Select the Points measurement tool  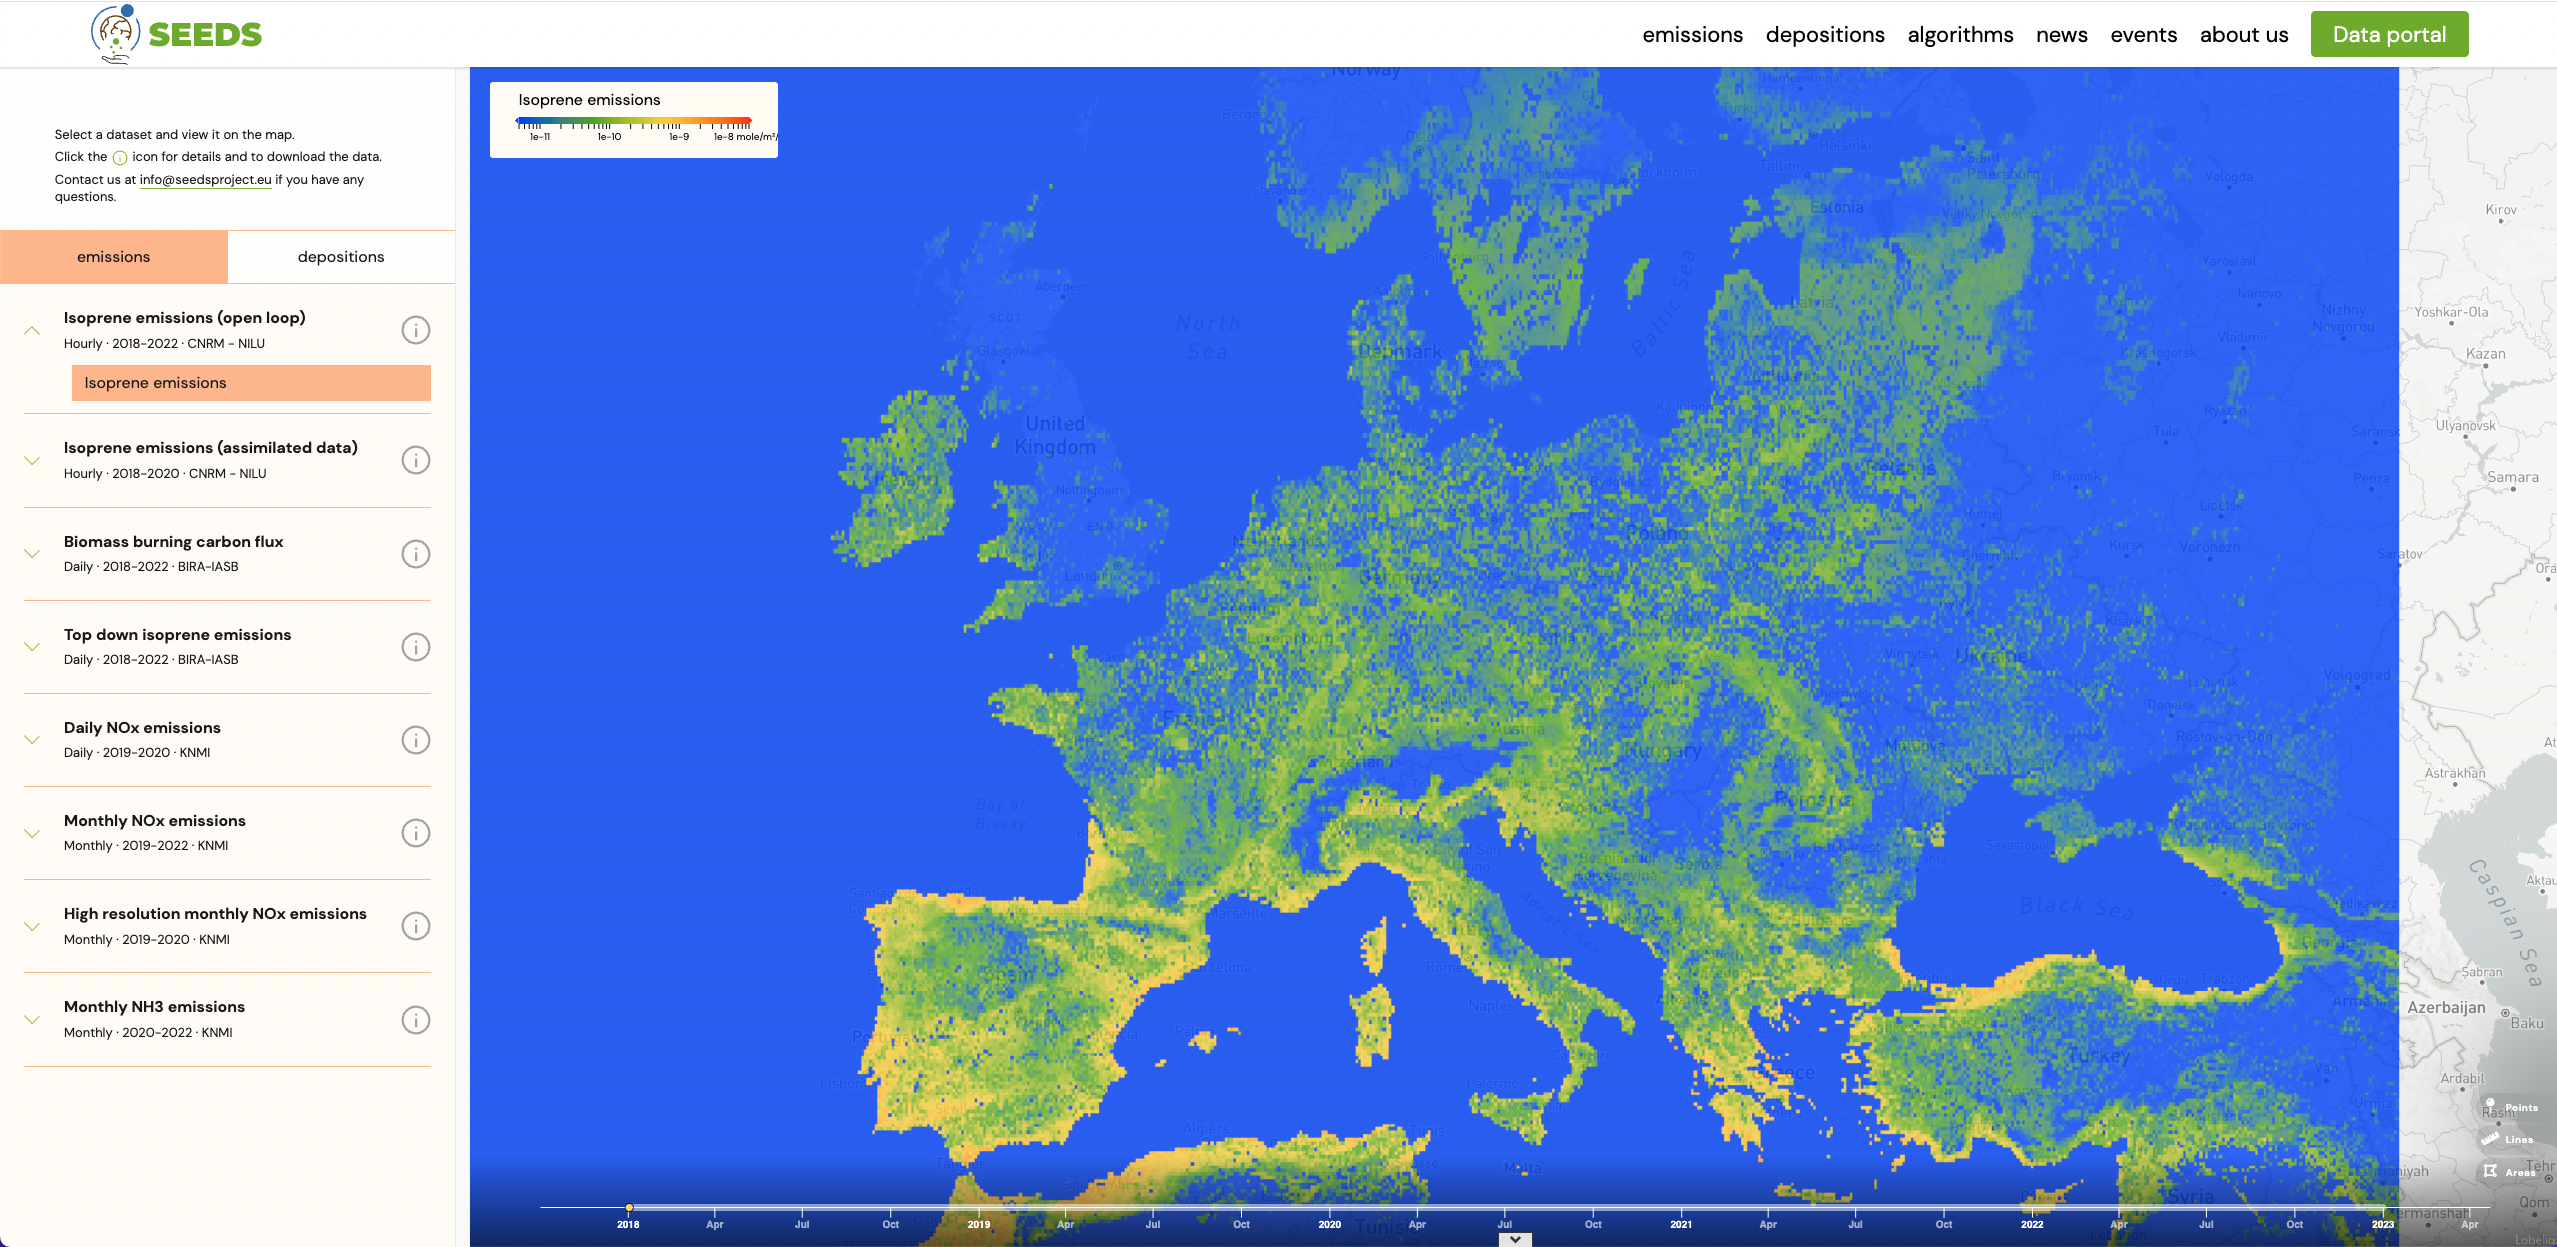2511,1106
